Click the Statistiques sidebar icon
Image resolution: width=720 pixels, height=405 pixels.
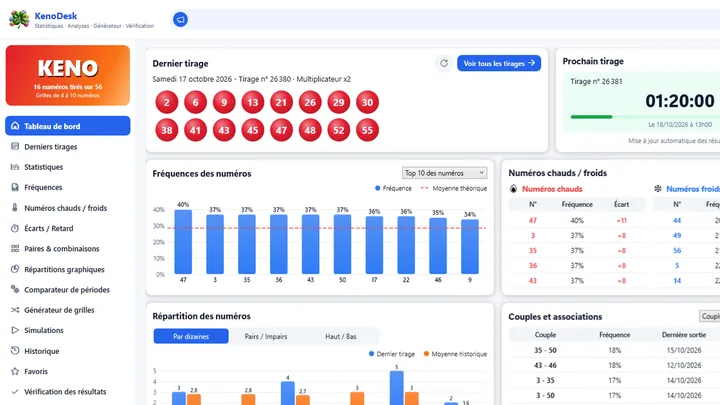click(15, 167)
